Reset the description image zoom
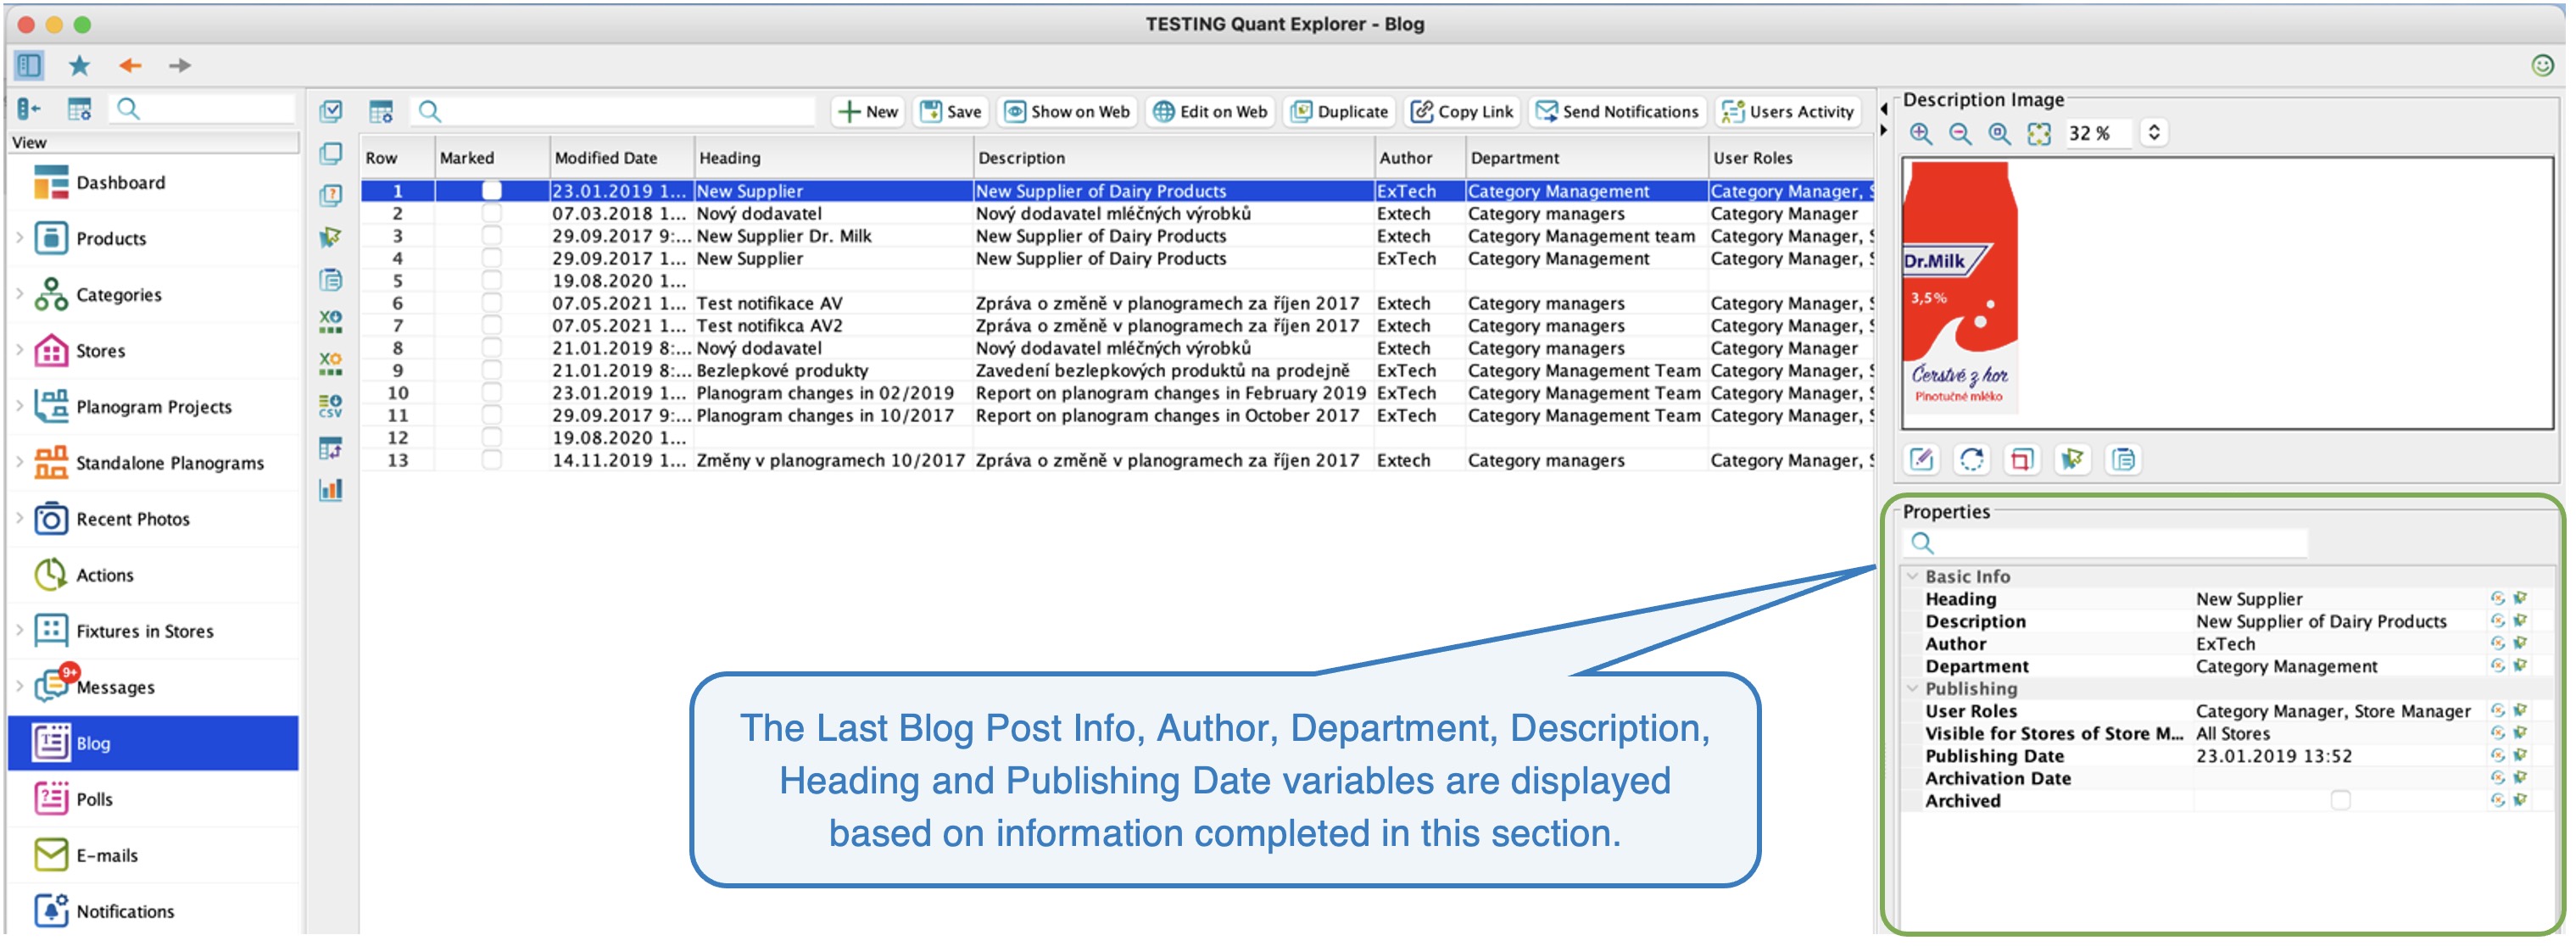This screenshot has width=2576, height=946. point(1999,134)
